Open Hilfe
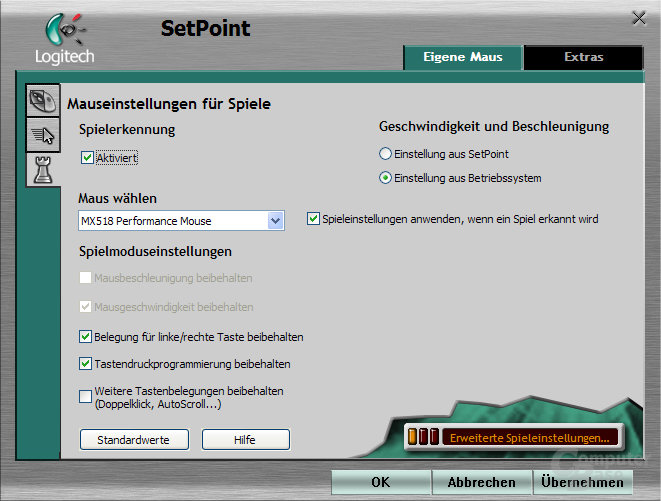The image size is (661, 501). [x=246, y=440]
